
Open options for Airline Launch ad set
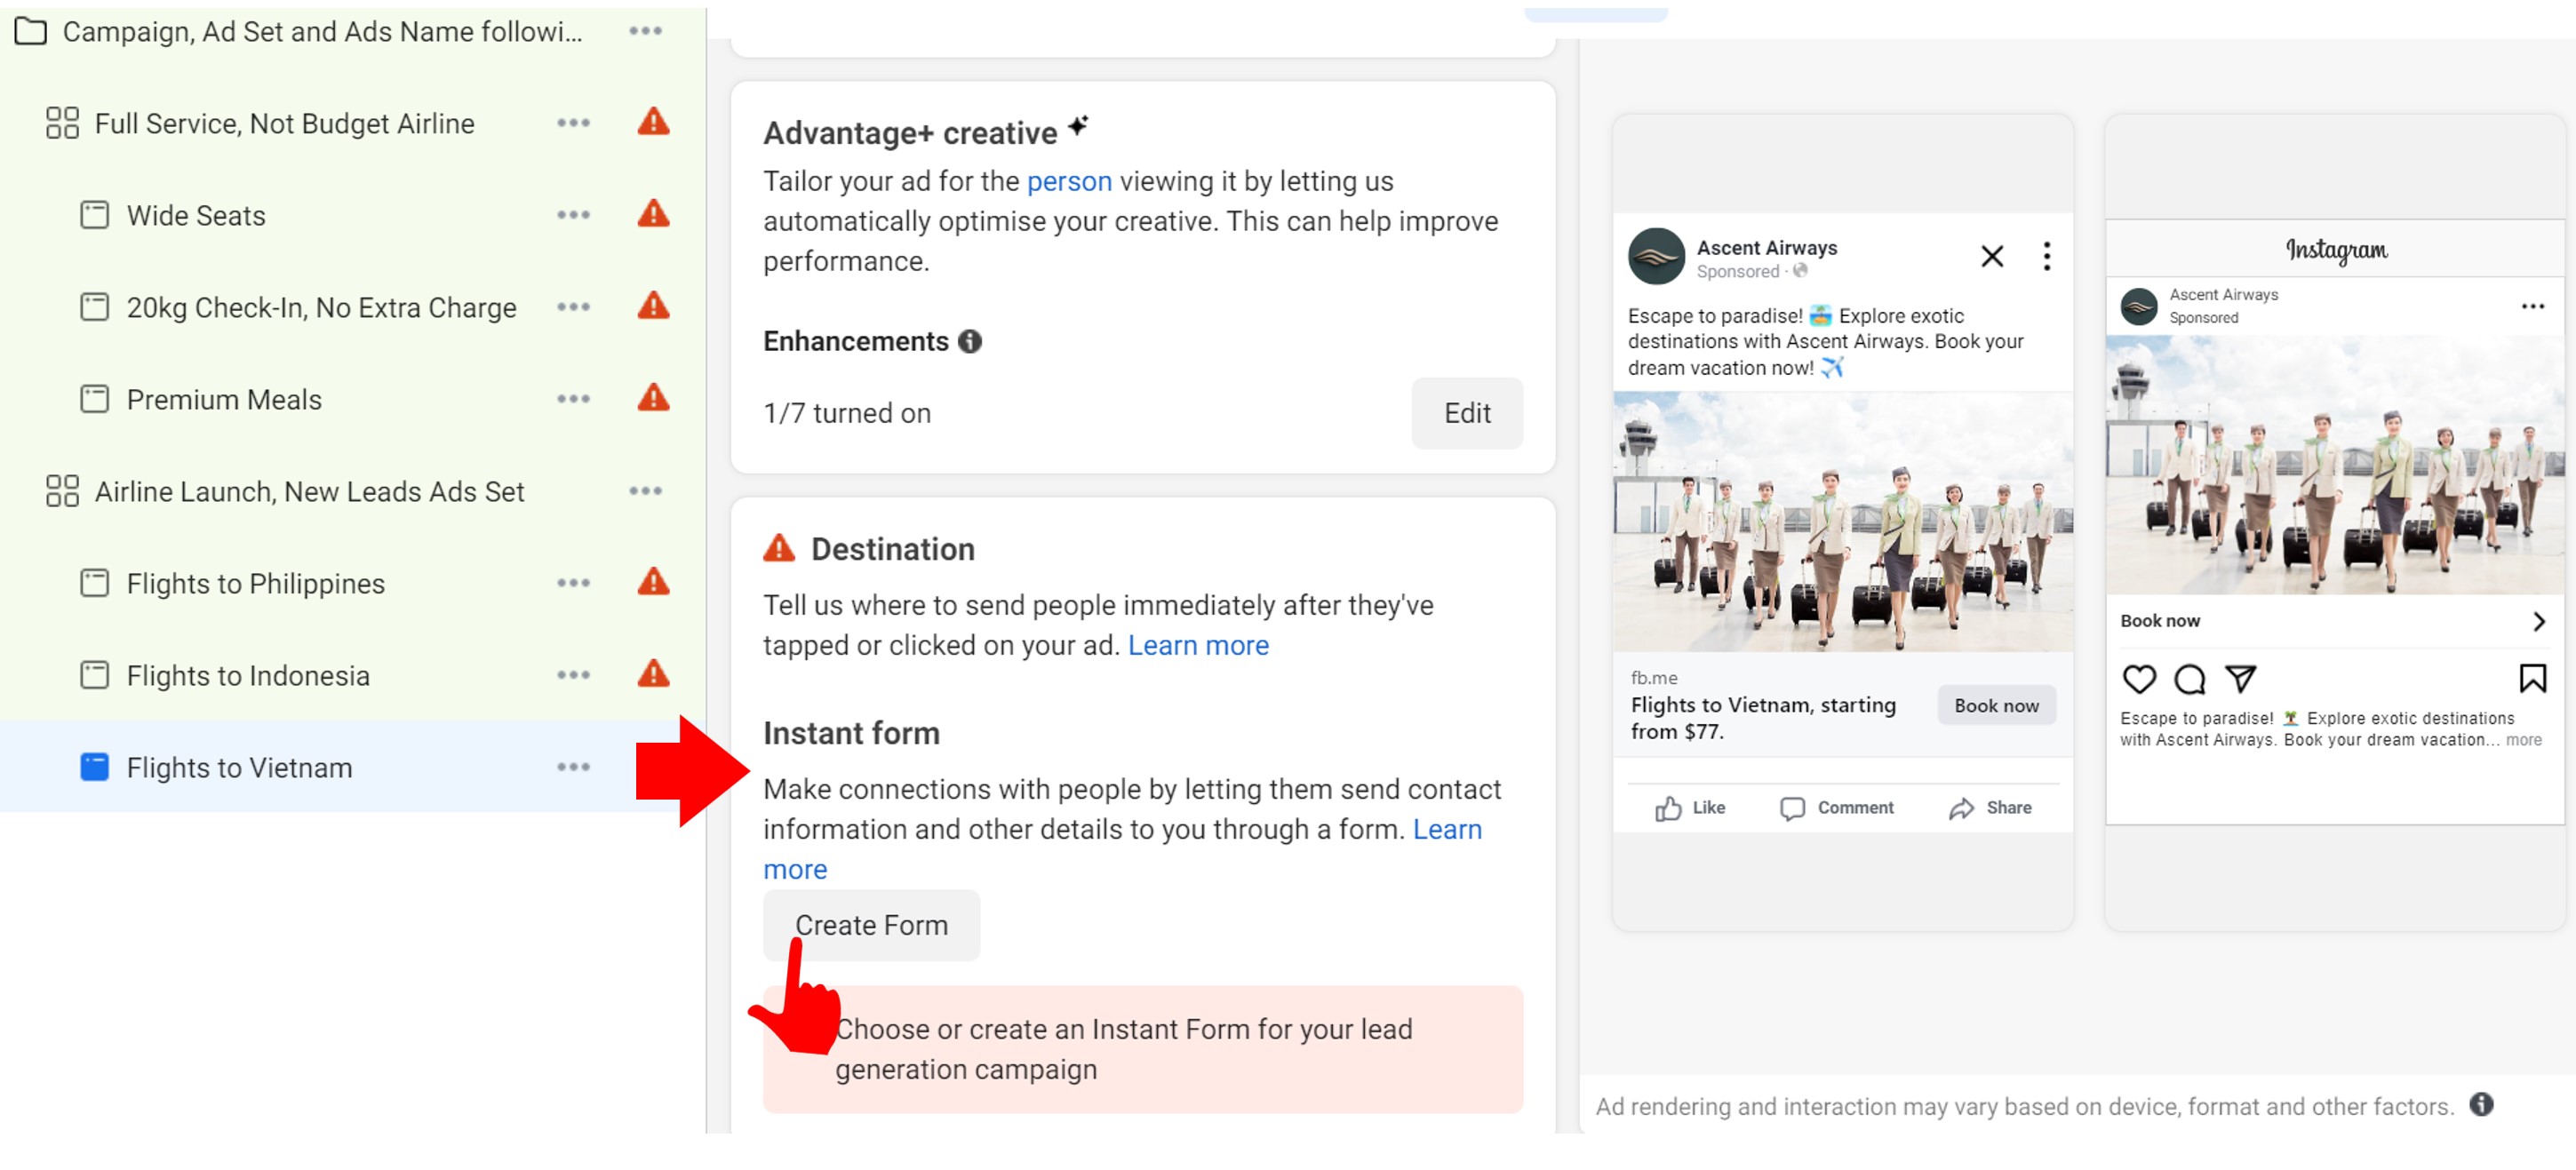(x=645, y=491)
